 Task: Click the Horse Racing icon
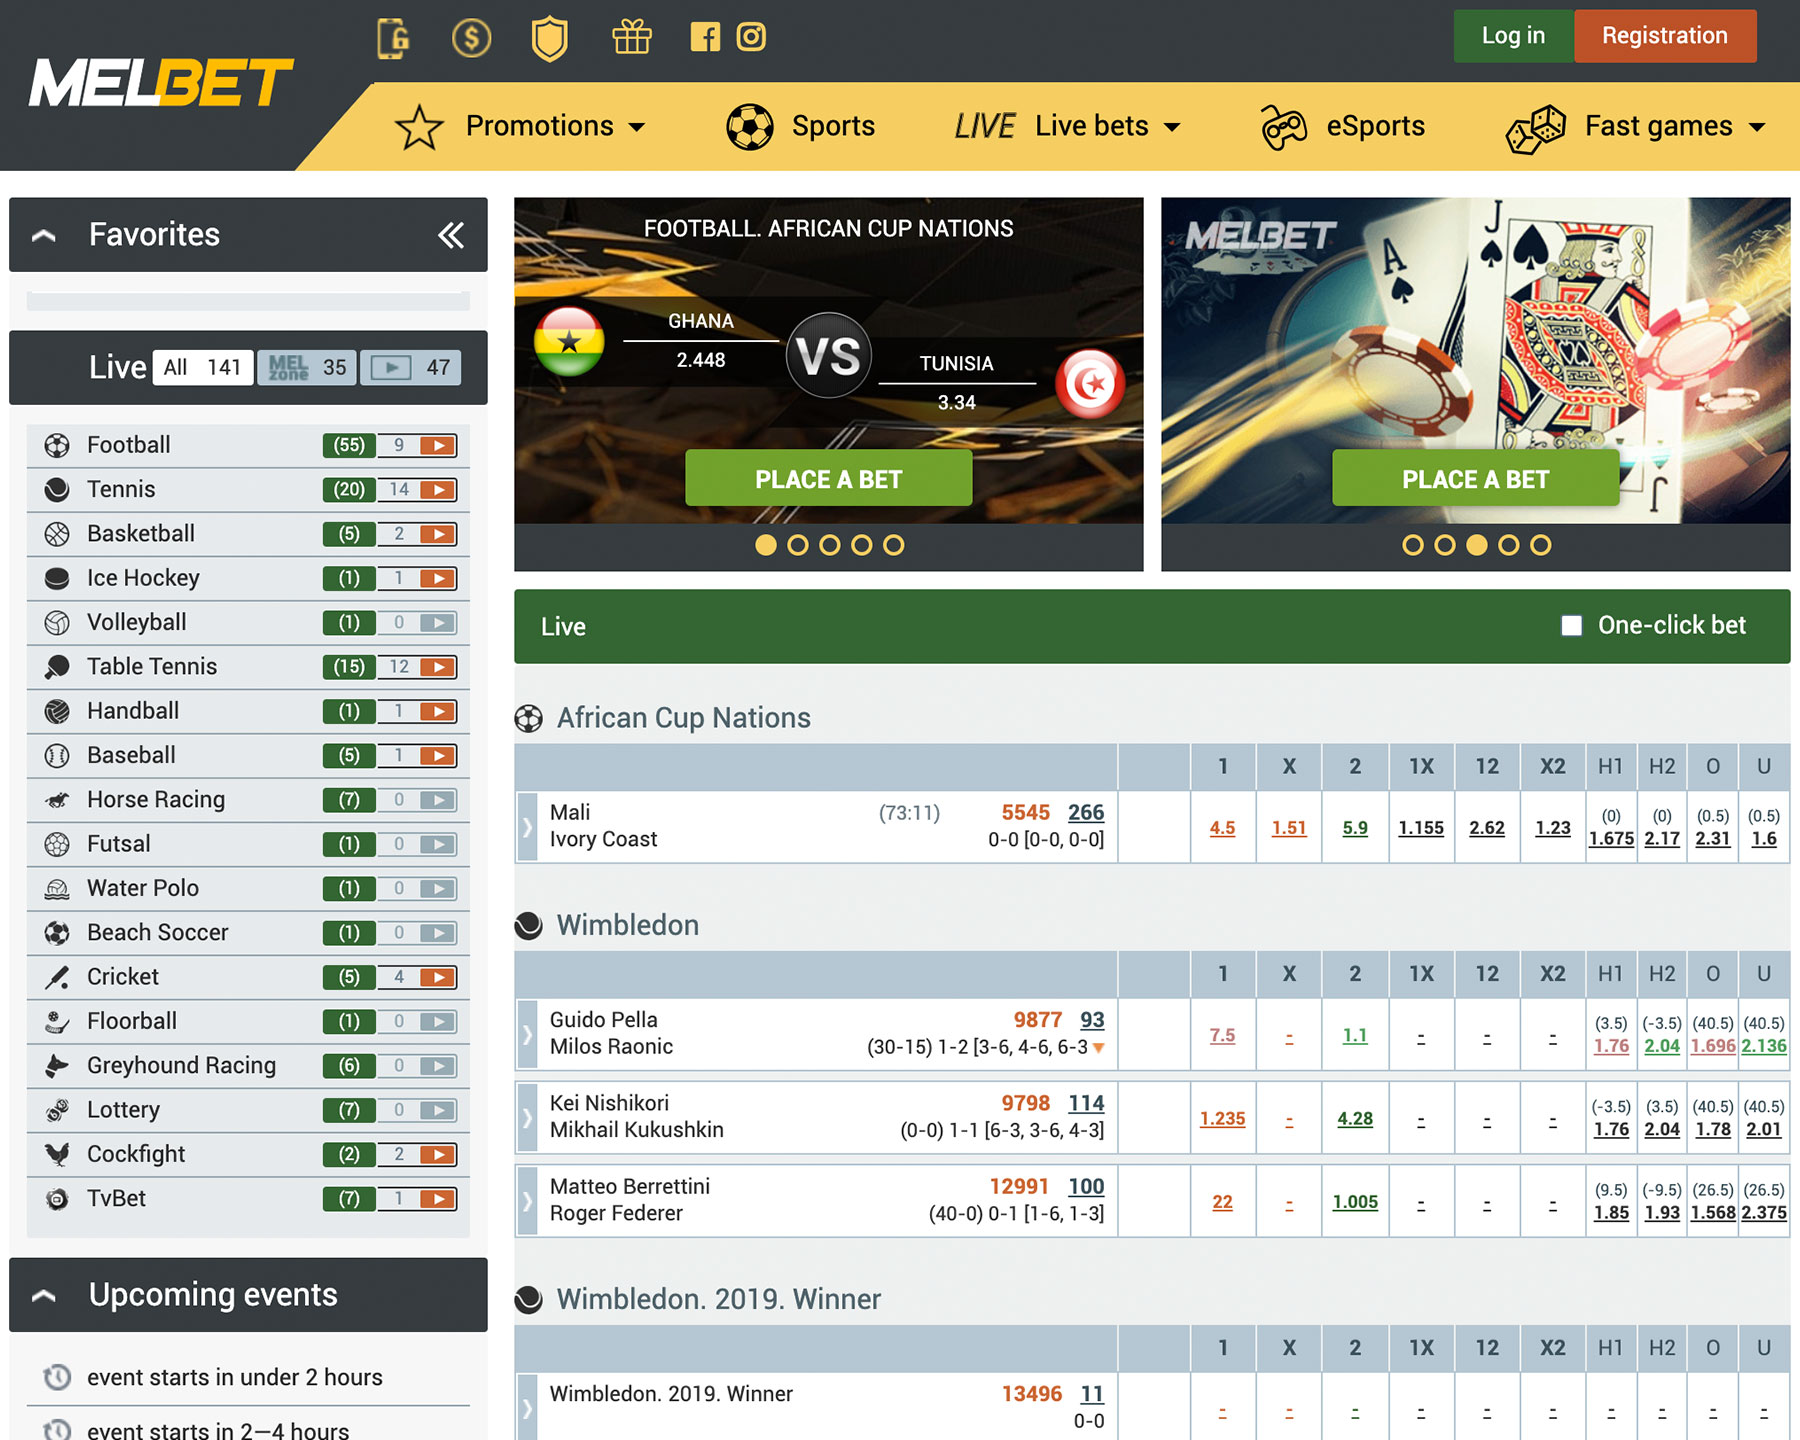[x=57, y=800]
